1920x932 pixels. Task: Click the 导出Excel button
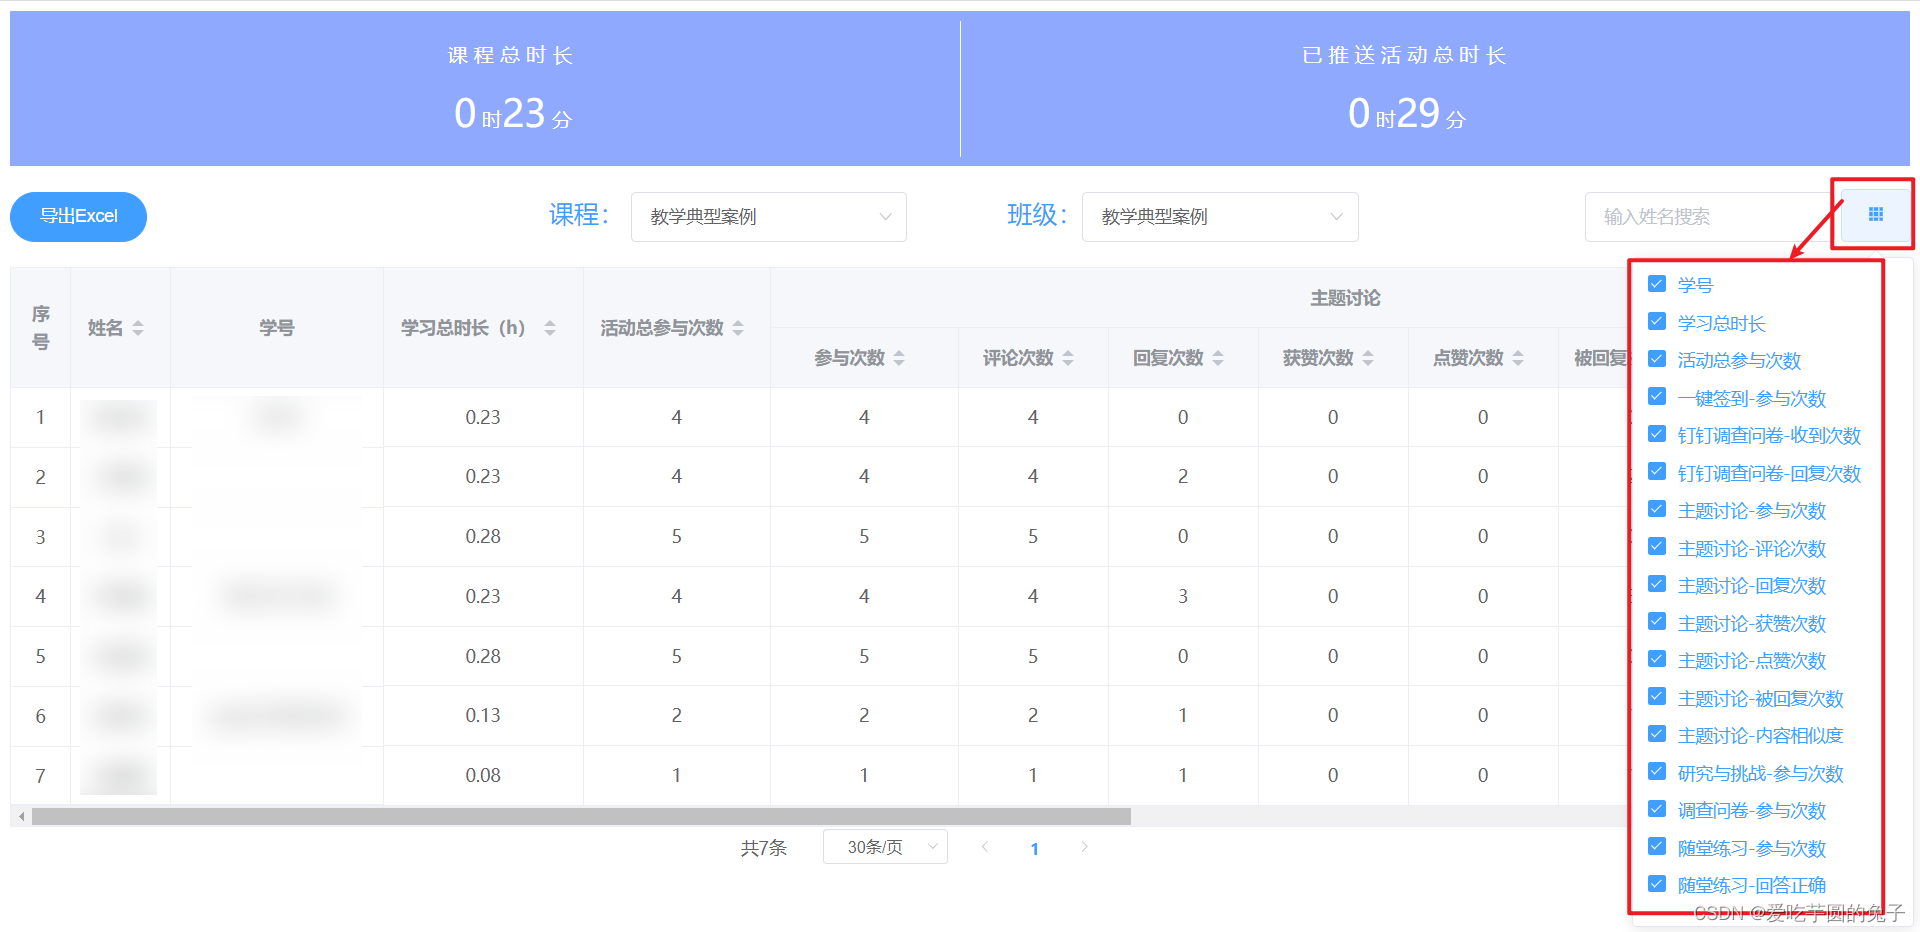(x=78, y=216)
